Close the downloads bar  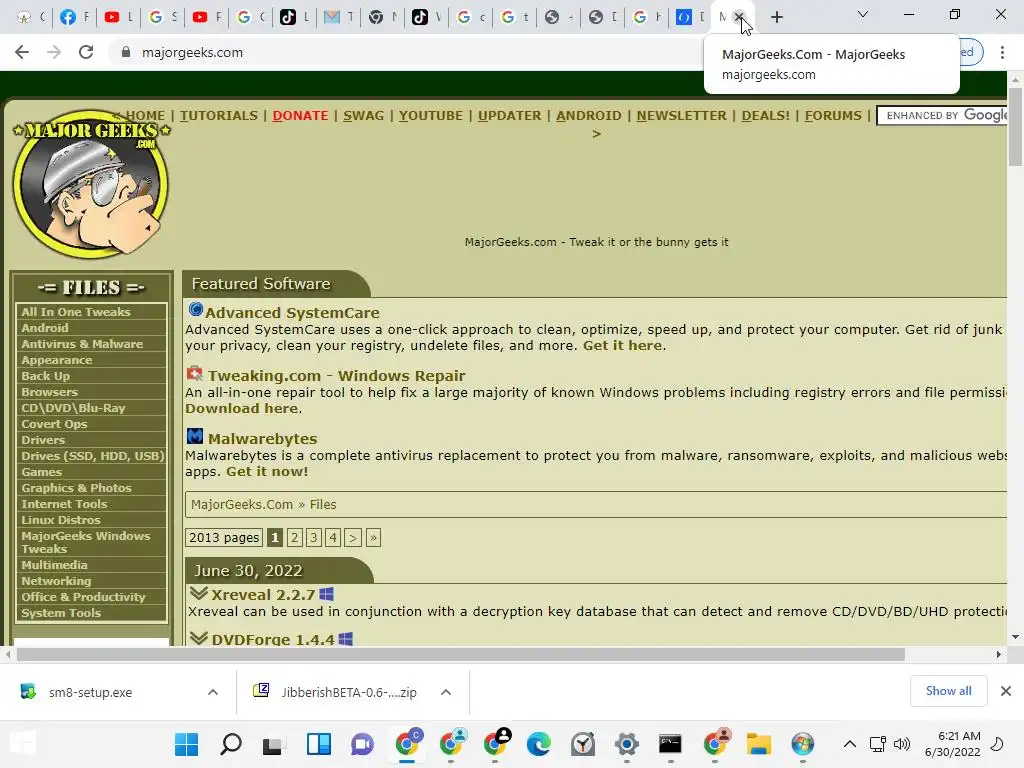point(1006,691)
